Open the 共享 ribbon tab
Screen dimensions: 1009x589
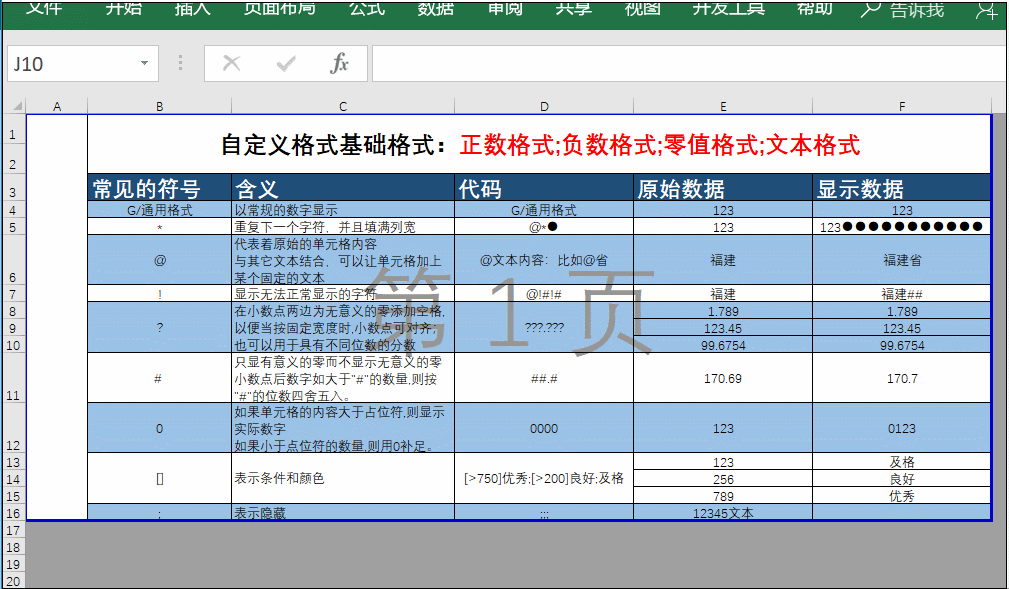(x=574, y=8)
